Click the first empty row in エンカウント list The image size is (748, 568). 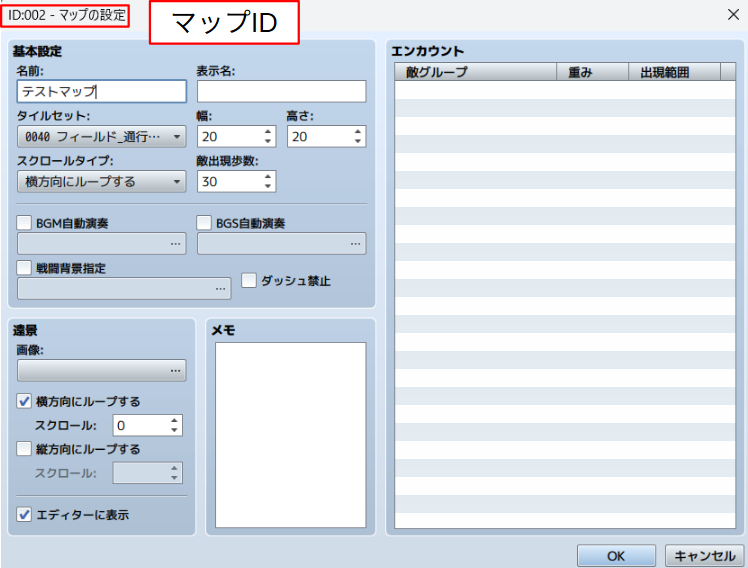(x=565, y=90)
